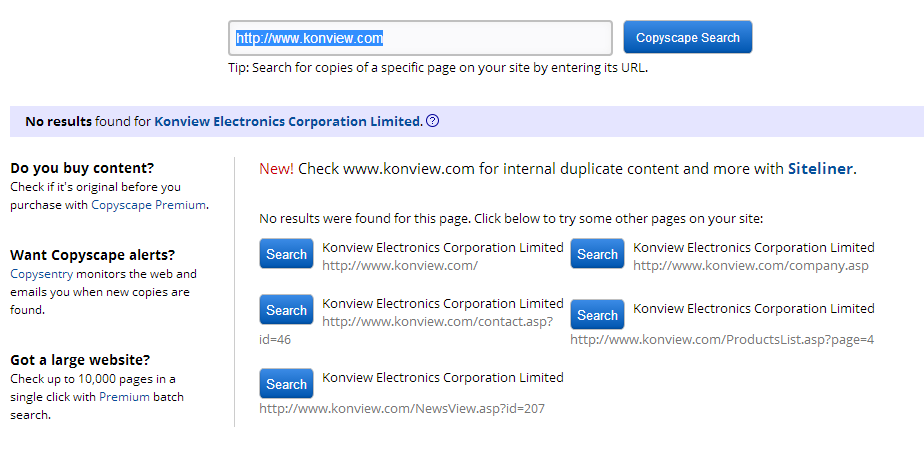This screenshot has height=455, width=924.
Task: Click the http://www.konview.com/ URL text
Action: pyautogui.click(x=400, y=266)
